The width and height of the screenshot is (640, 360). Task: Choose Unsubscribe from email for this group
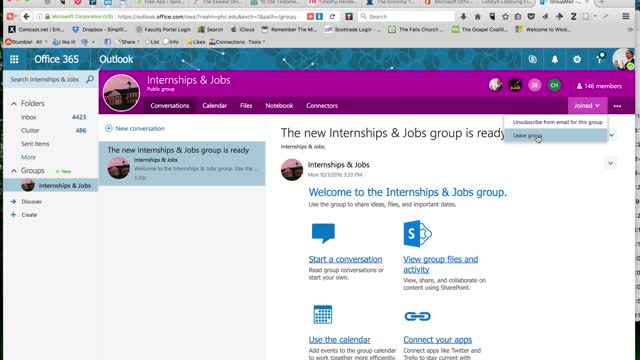pyautogui.click(x=557, y=122)
